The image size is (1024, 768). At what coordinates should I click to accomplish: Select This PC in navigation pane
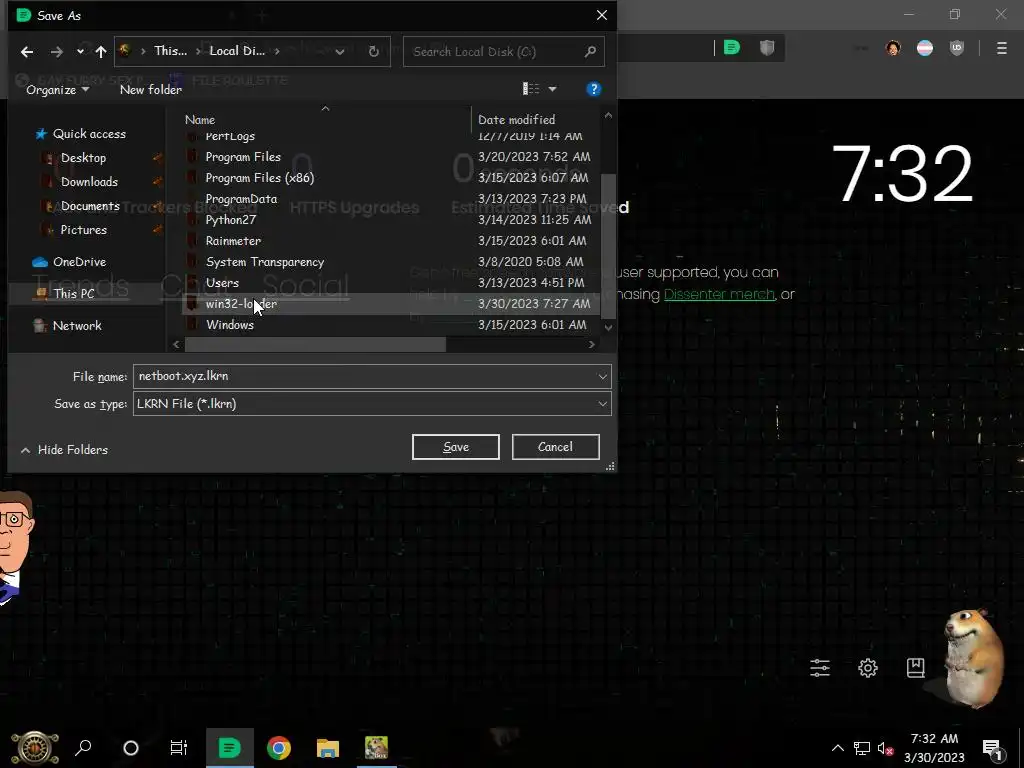(x=73, y=294)
